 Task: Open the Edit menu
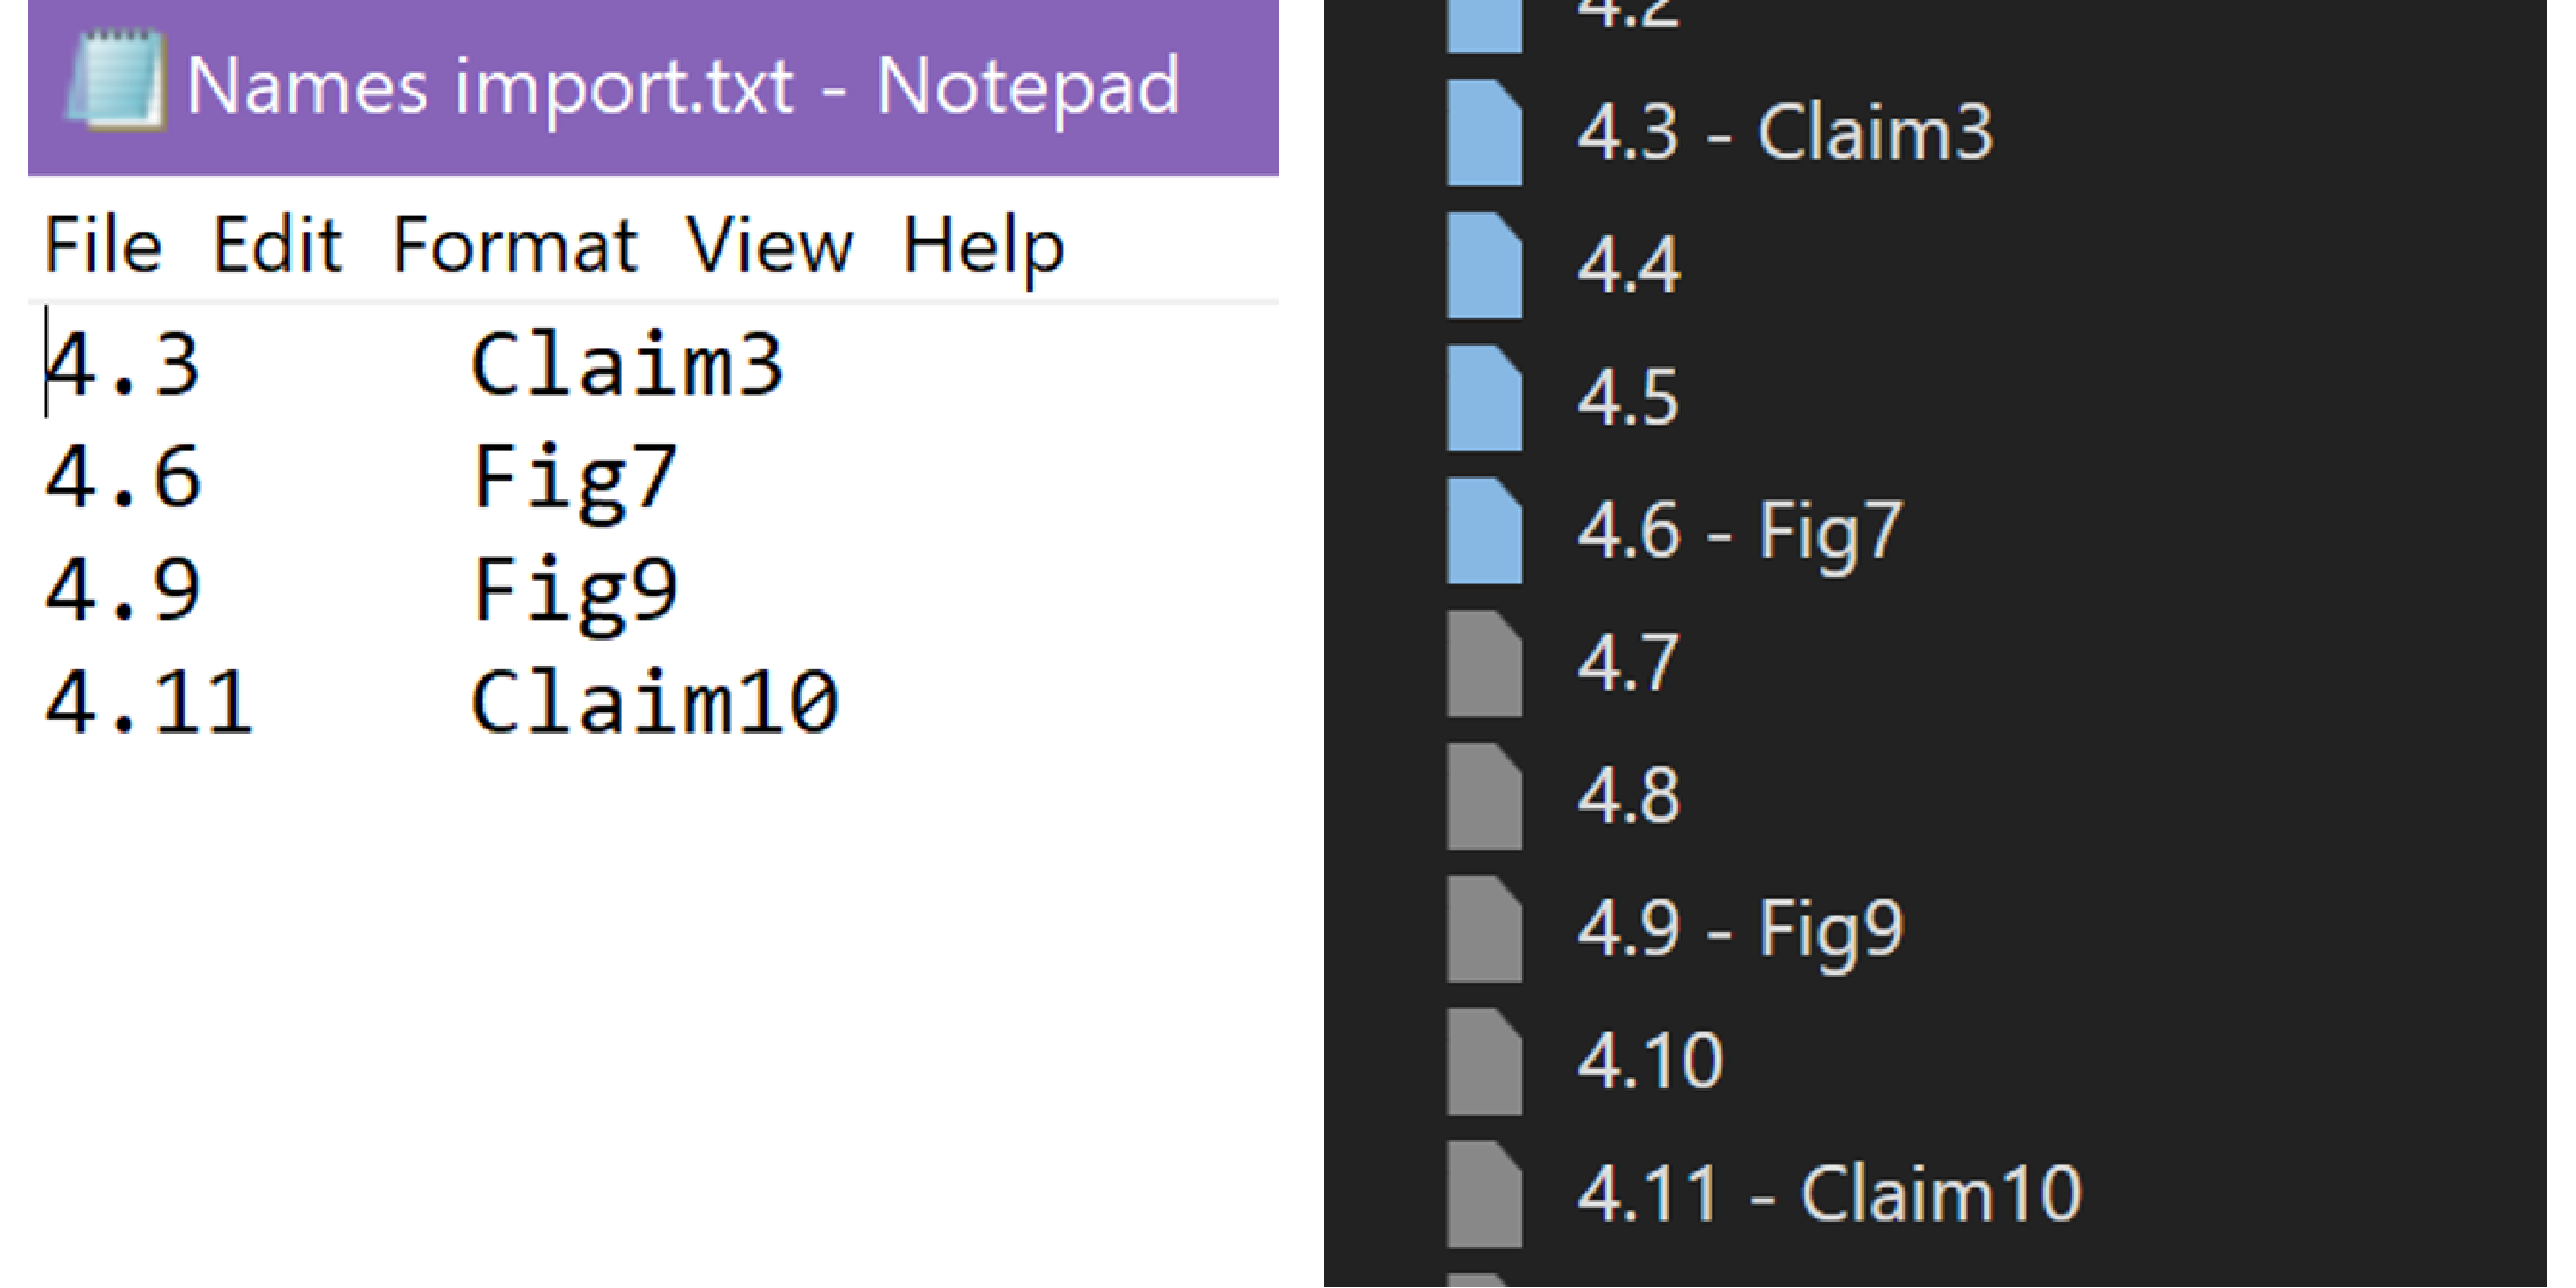pos(277,246)
